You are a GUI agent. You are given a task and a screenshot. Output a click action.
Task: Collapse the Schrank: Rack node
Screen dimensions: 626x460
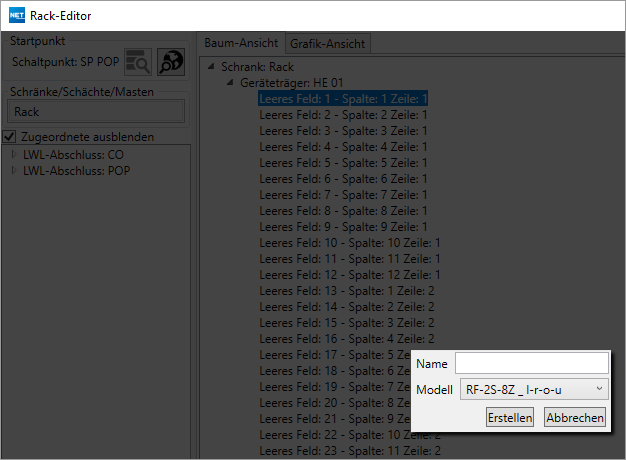click(211, 66)
